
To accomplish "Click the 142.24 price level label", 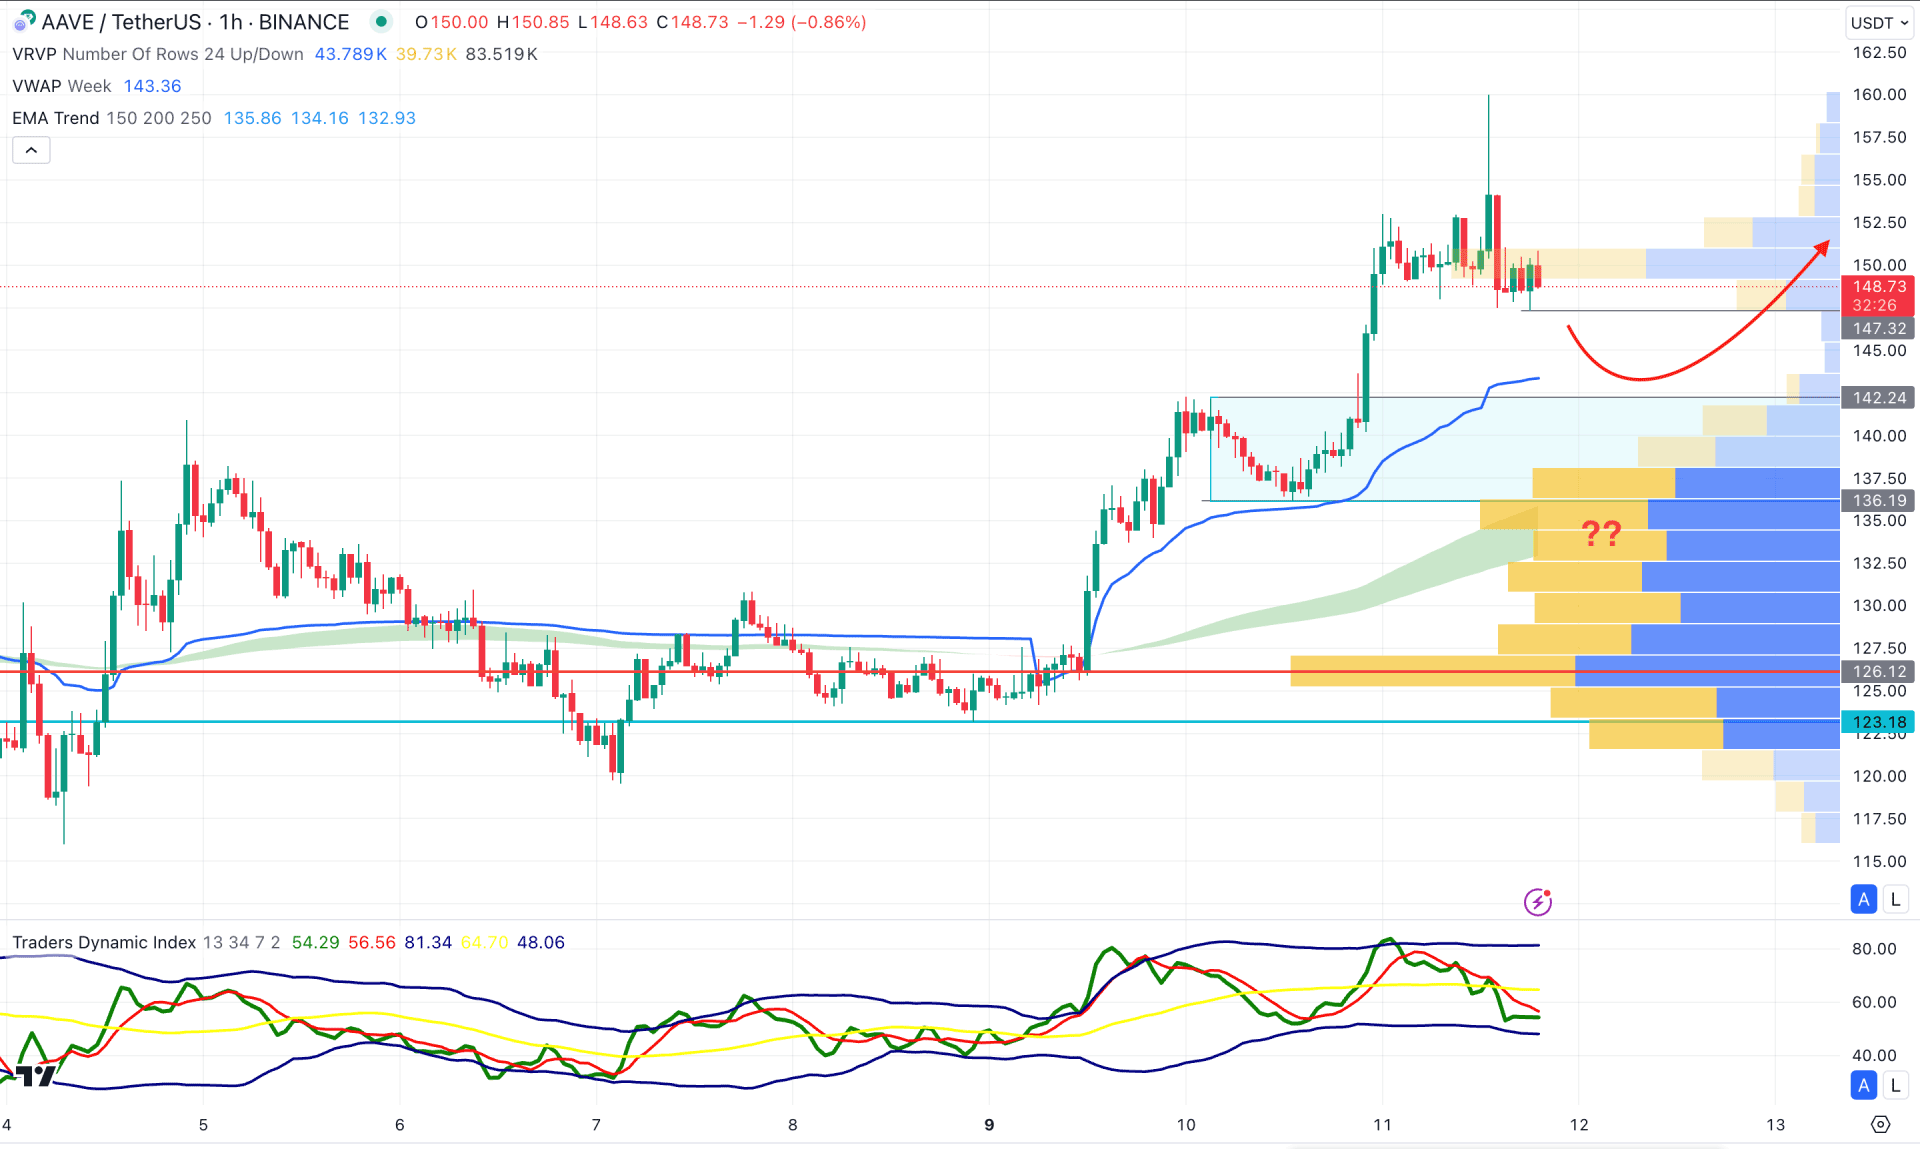I will pyautogui.click(x=1878, y=398).
